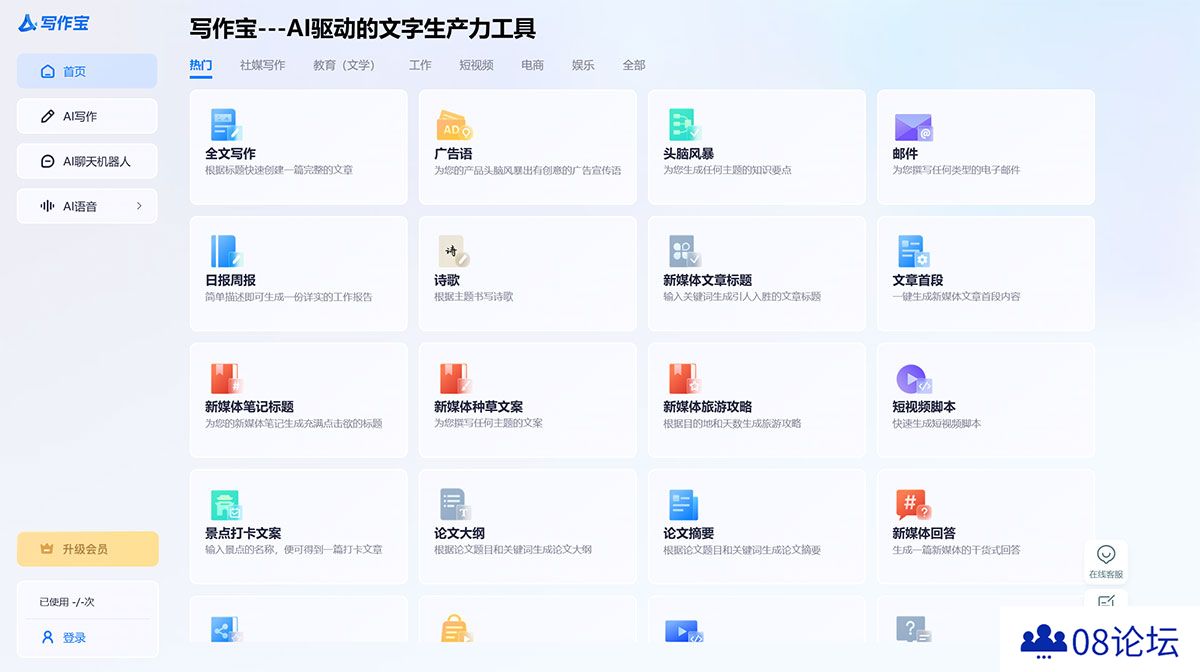
Task: Open the share icon card in bottom row
Action: (226, 629)
